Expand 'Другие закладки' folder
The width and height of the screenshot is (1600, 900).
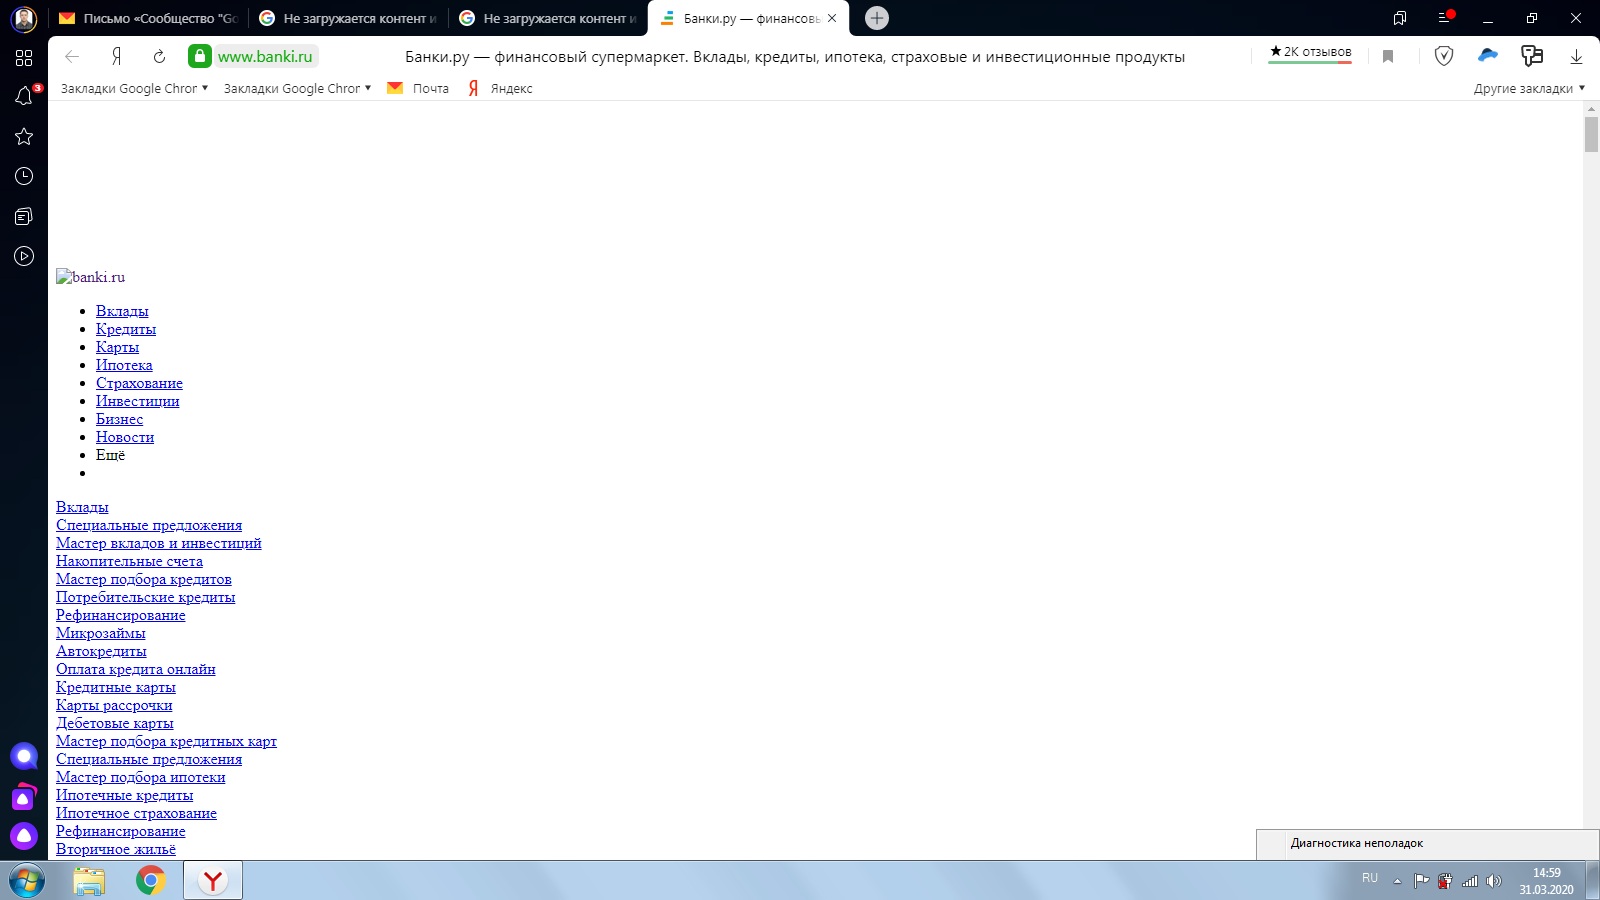point(1529,88)
